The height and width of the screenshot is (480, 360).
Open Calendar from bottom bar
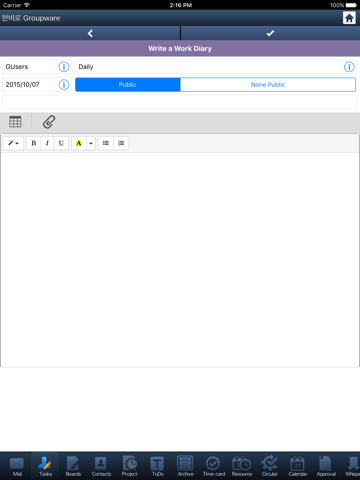pos(298,466)
